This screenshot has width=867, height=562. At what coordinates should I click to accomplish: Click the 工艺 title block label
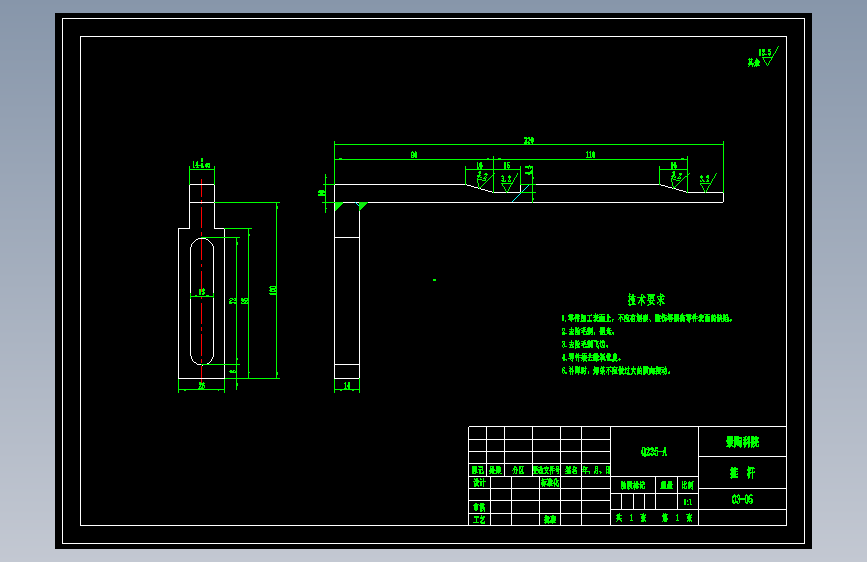click(x=479, y=519)
